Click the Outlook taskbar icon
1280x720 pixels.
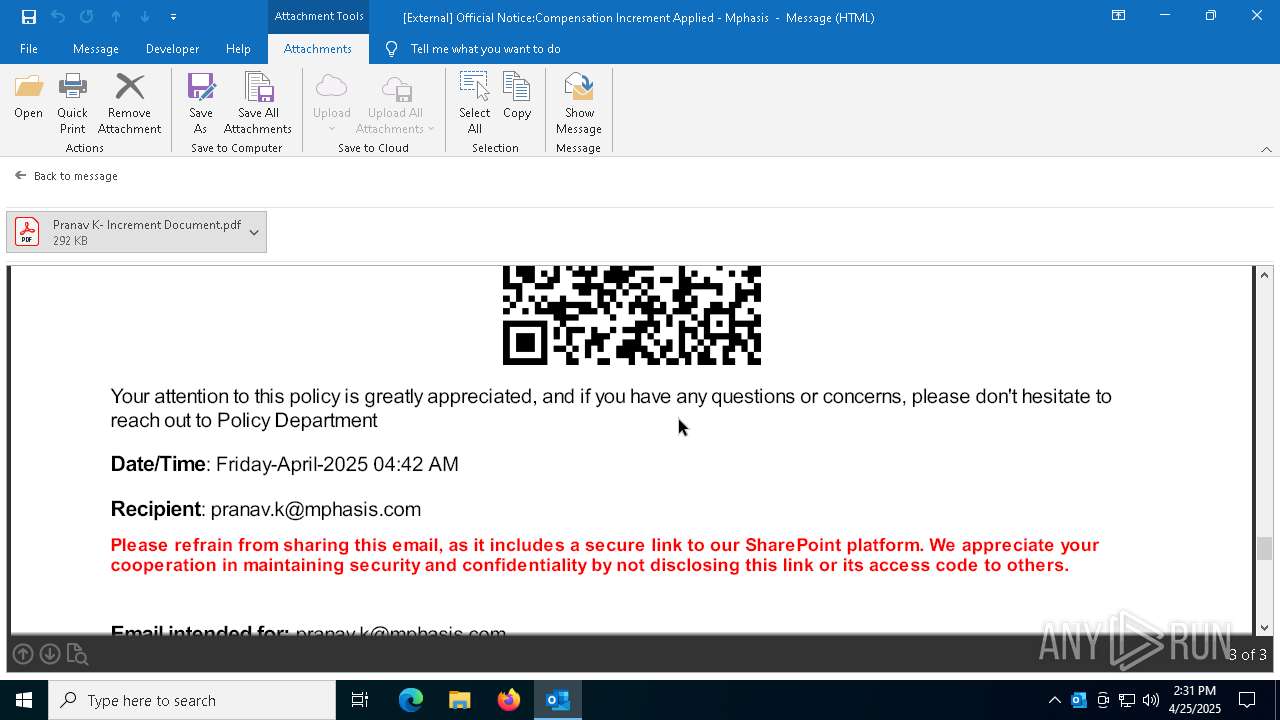558,700
